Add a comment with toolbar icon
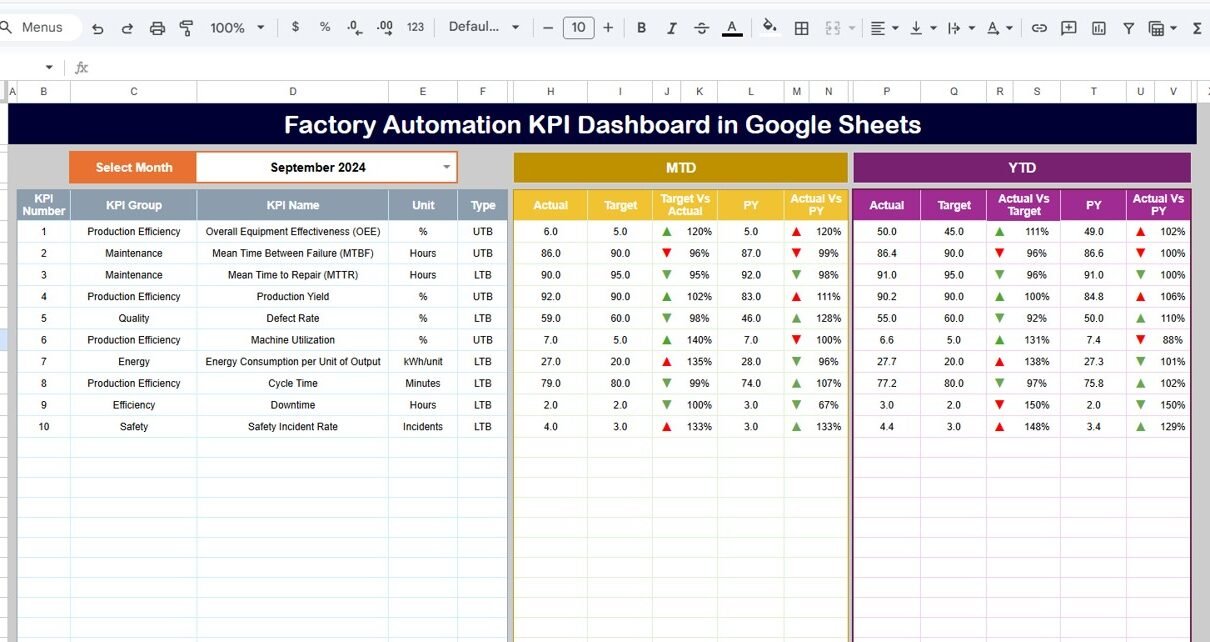 tap(1069, 28)
